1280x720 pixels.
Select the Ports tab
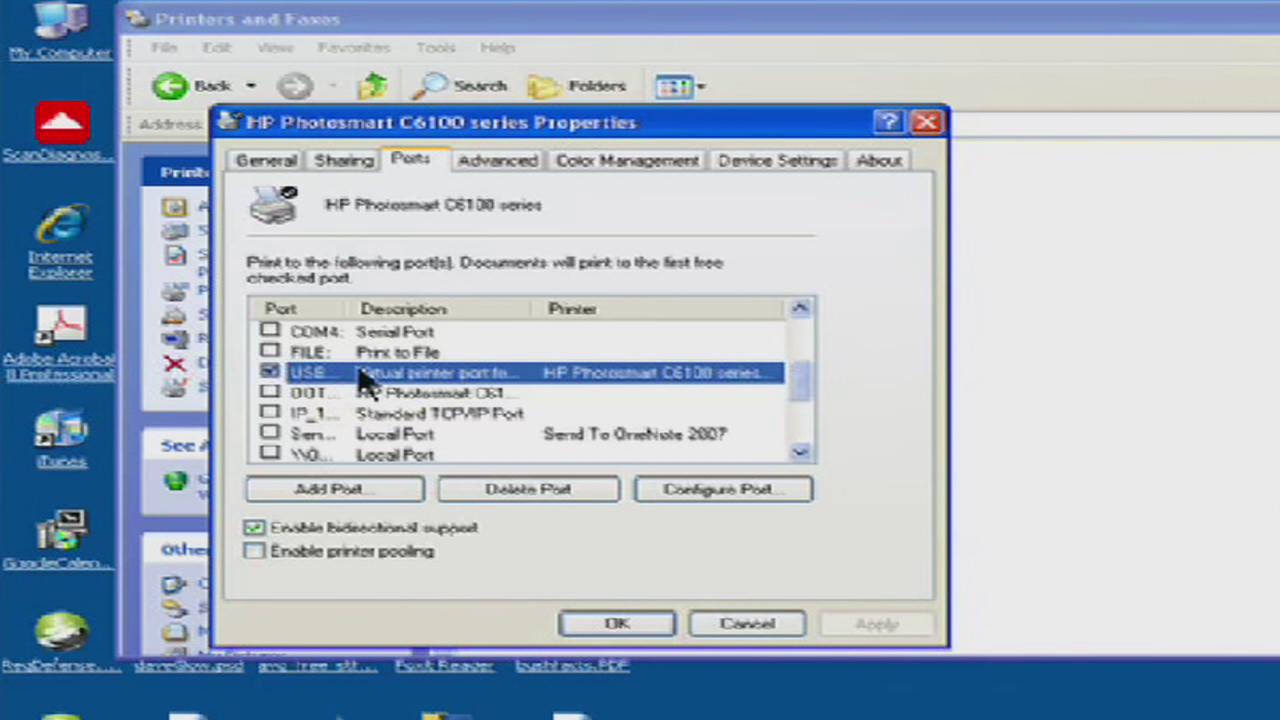pyautogui.click(x=410, y=158)
